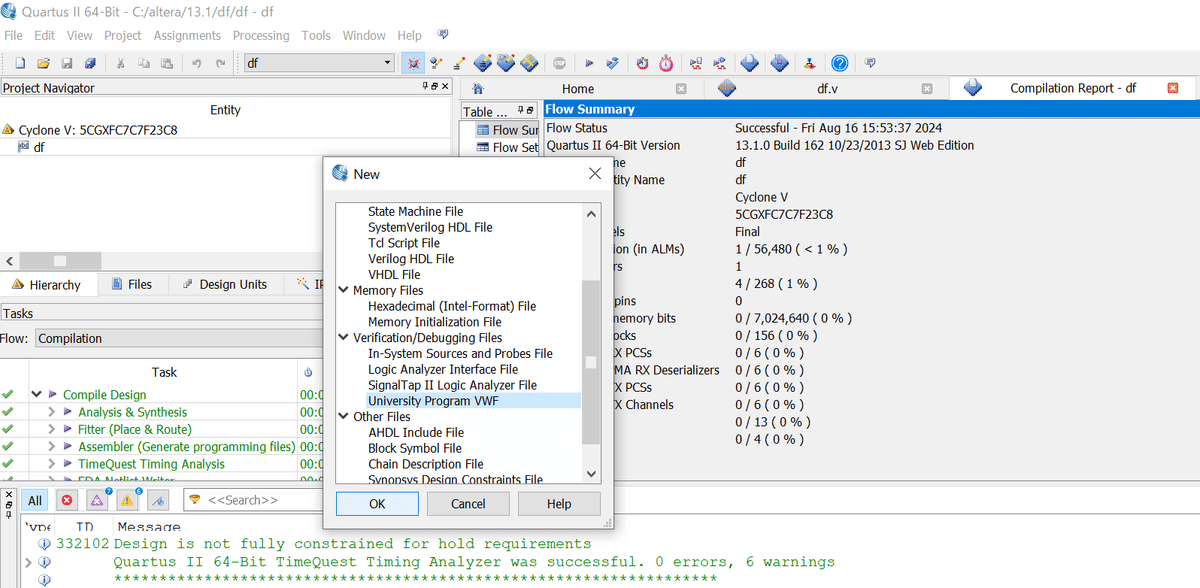This screenshot has width=1200, height=588.
Task: Select VHDL File in the list
Action: (x=394, y=274)
